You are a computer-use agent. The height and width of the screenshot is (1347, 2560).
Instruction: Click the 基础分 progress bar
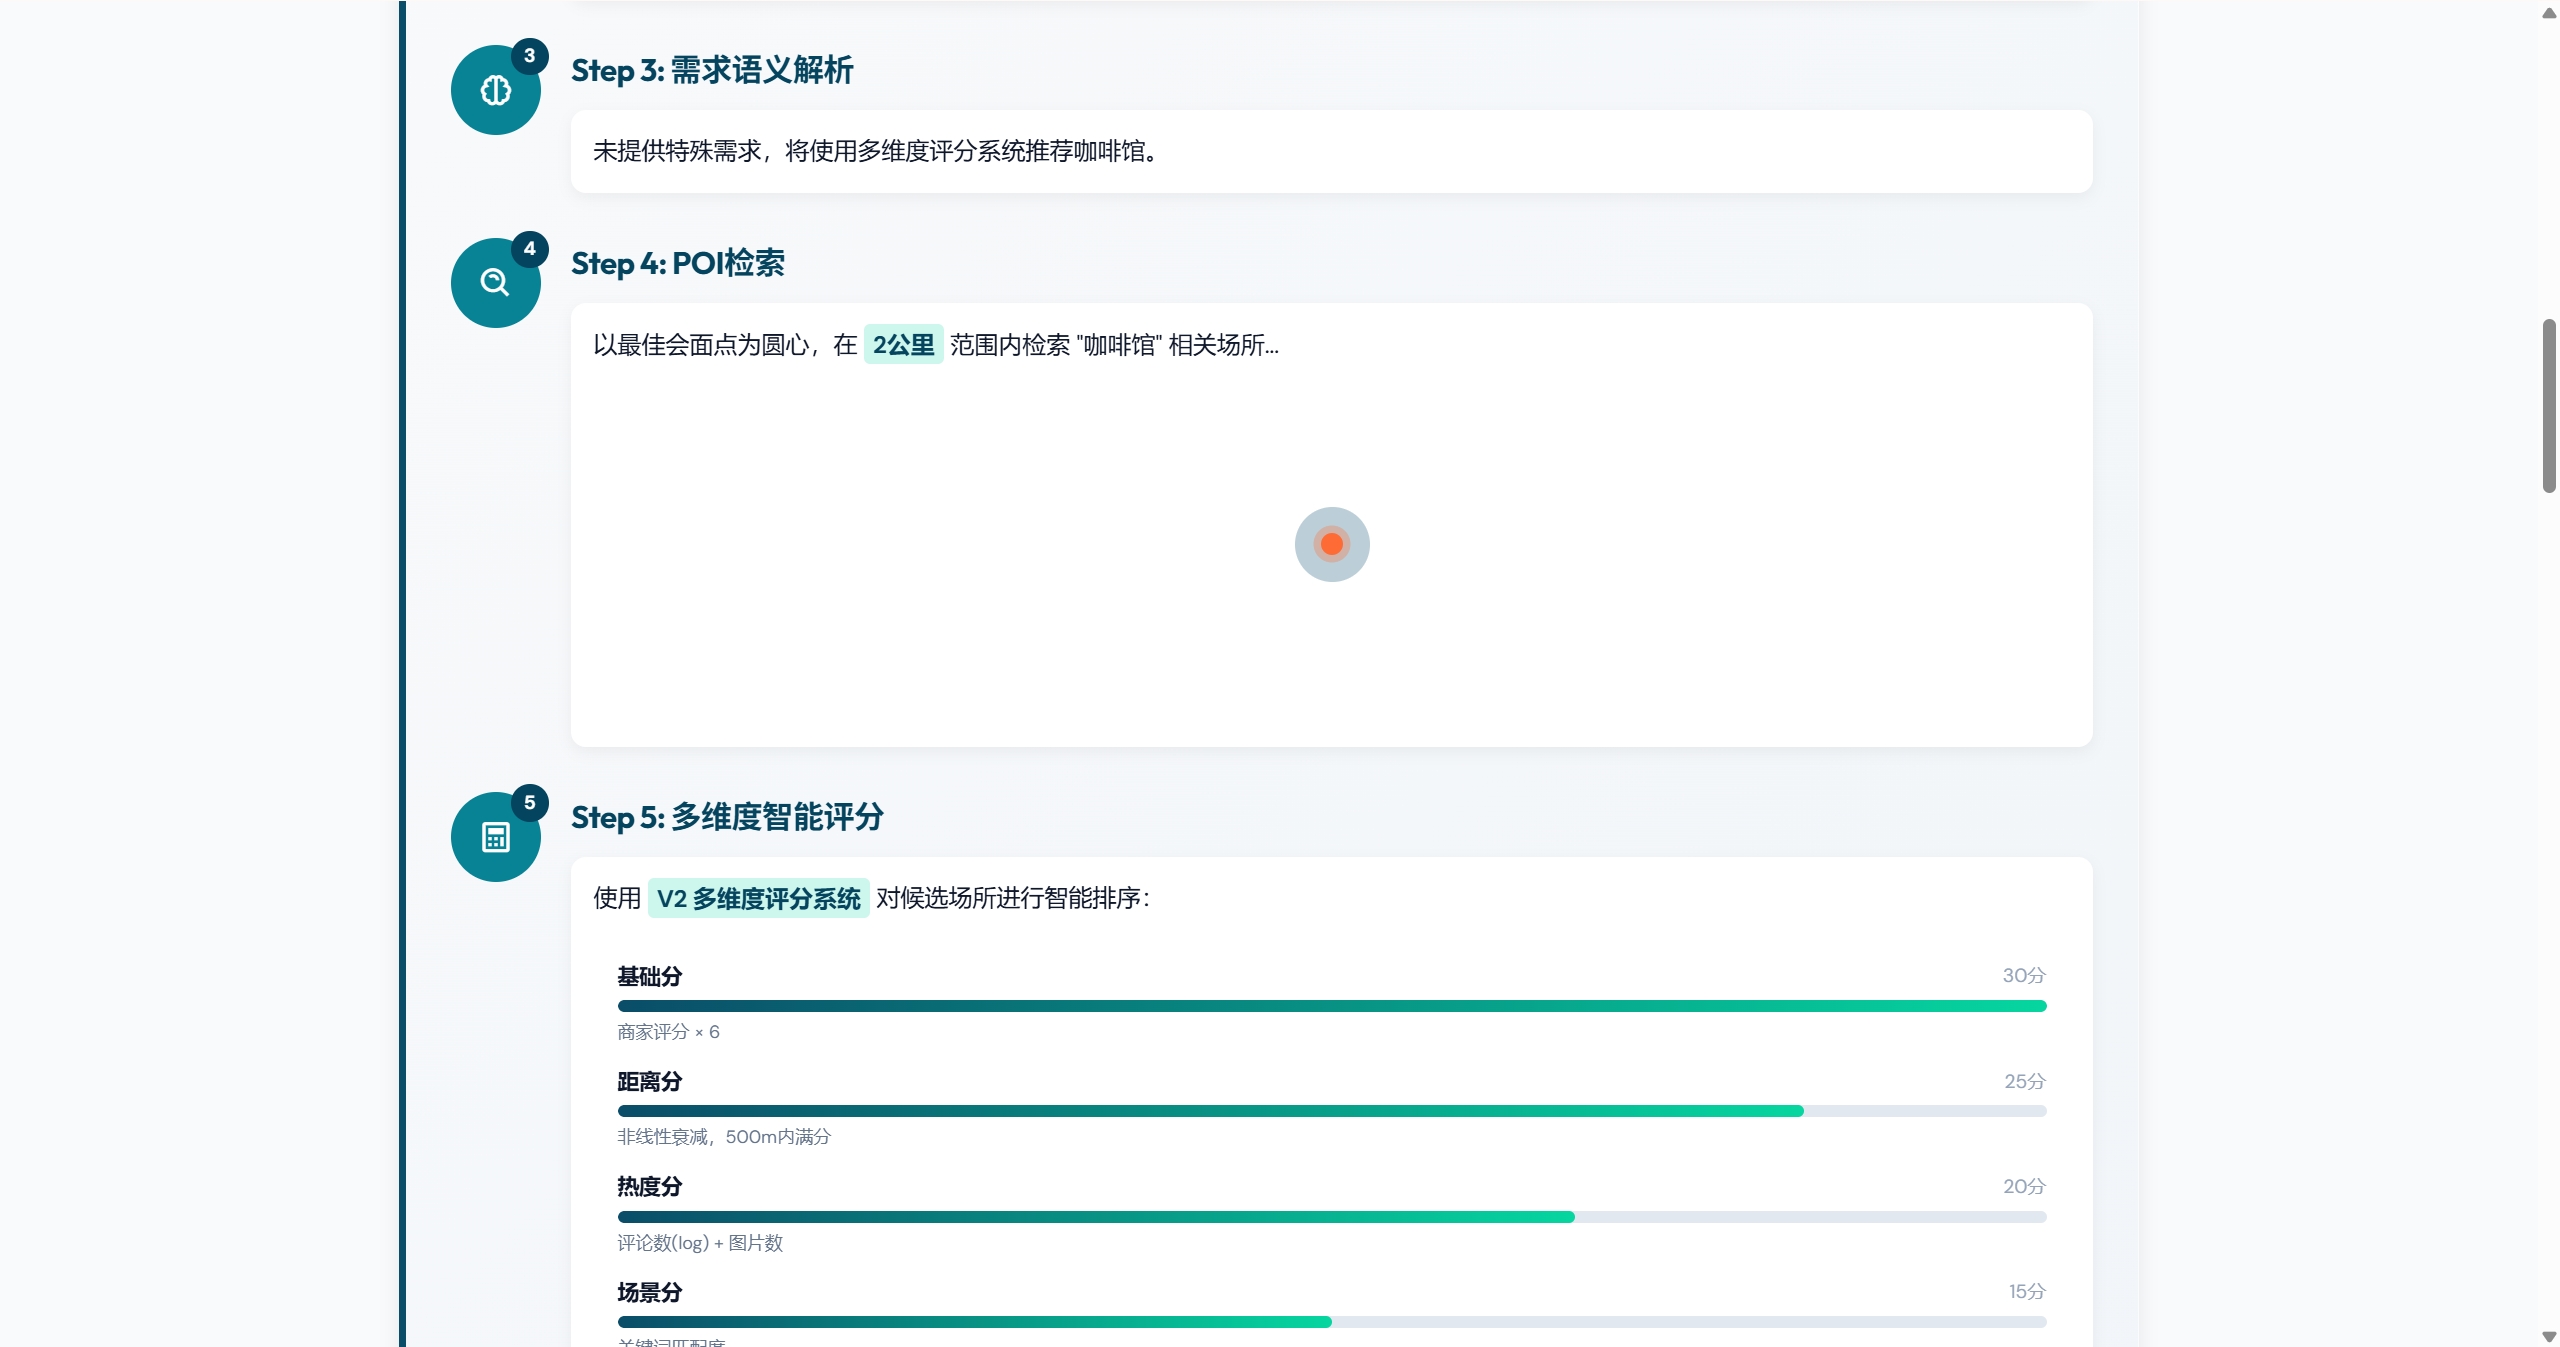tap(1331, 1006)
